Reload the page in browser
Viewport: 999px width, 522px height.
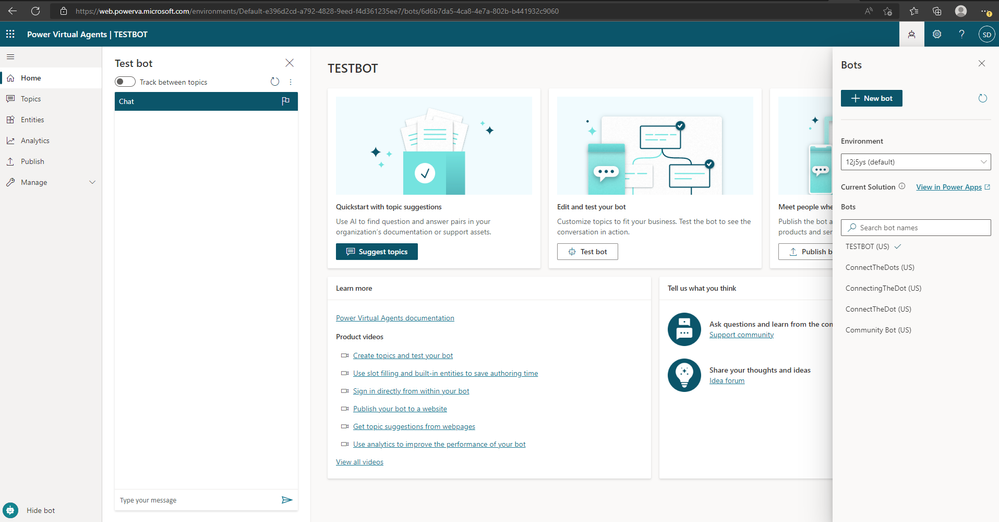pyautogui.click(x=35, y=11)
